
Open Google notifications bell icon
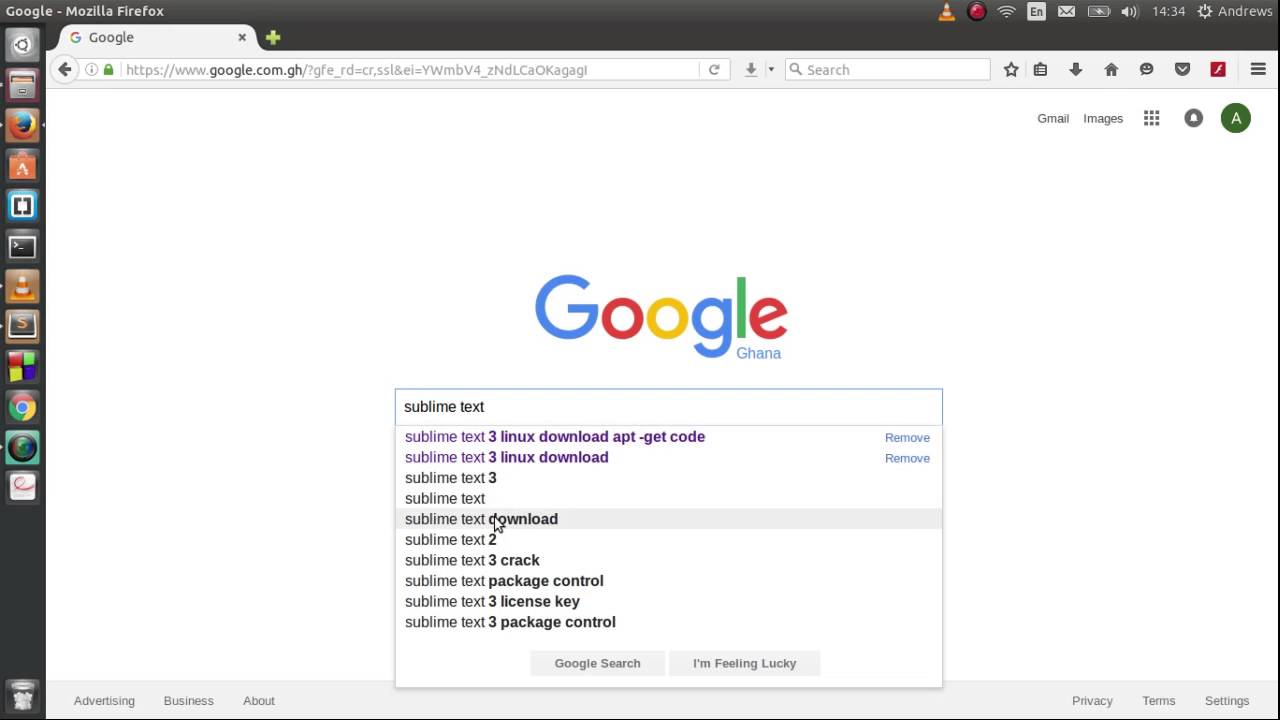pos(1193,118)
